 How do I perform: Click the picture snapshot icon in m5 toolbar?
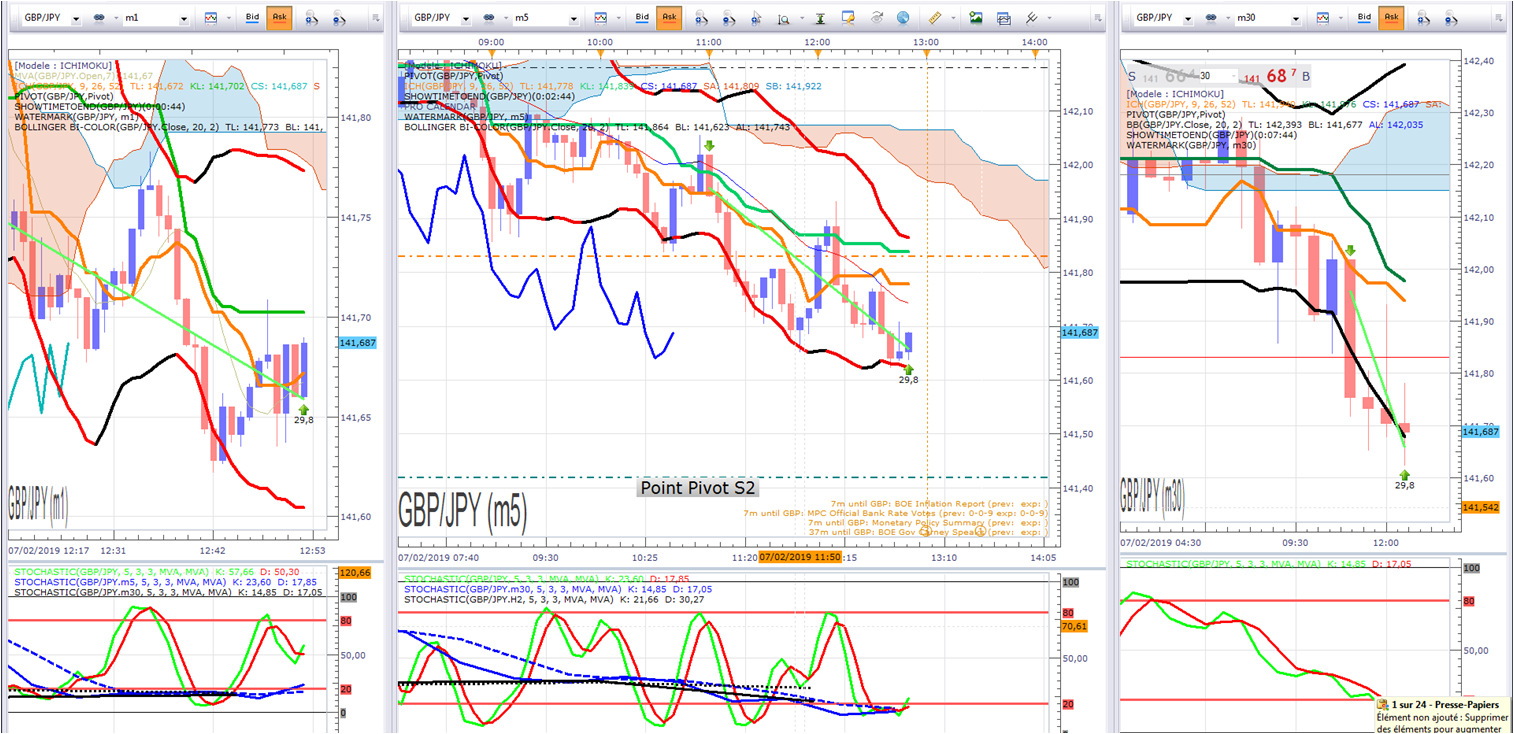[x=975, y=18]
